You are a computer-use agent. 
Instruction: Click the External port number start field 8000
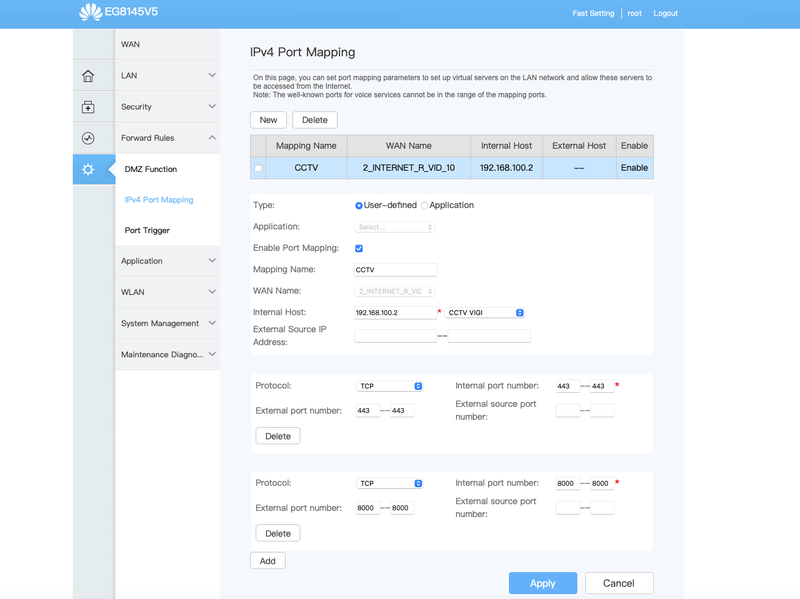click(x=368, y=508)
